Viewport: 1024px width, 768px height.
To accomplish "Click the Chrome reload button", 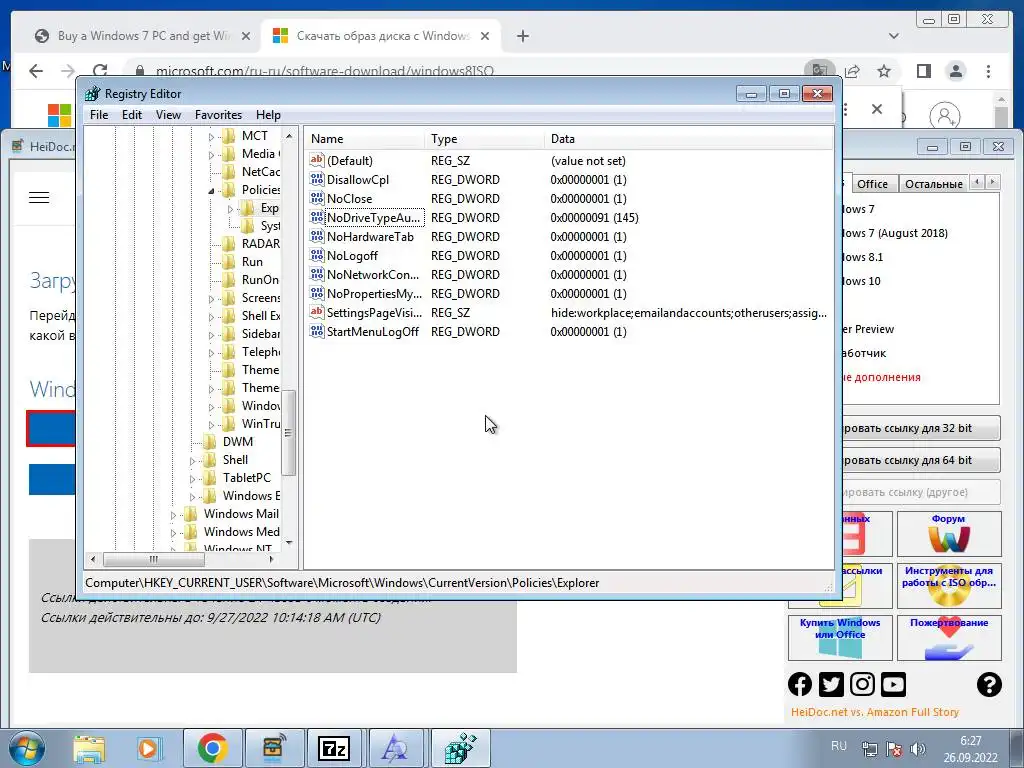I will coord(100,71).
